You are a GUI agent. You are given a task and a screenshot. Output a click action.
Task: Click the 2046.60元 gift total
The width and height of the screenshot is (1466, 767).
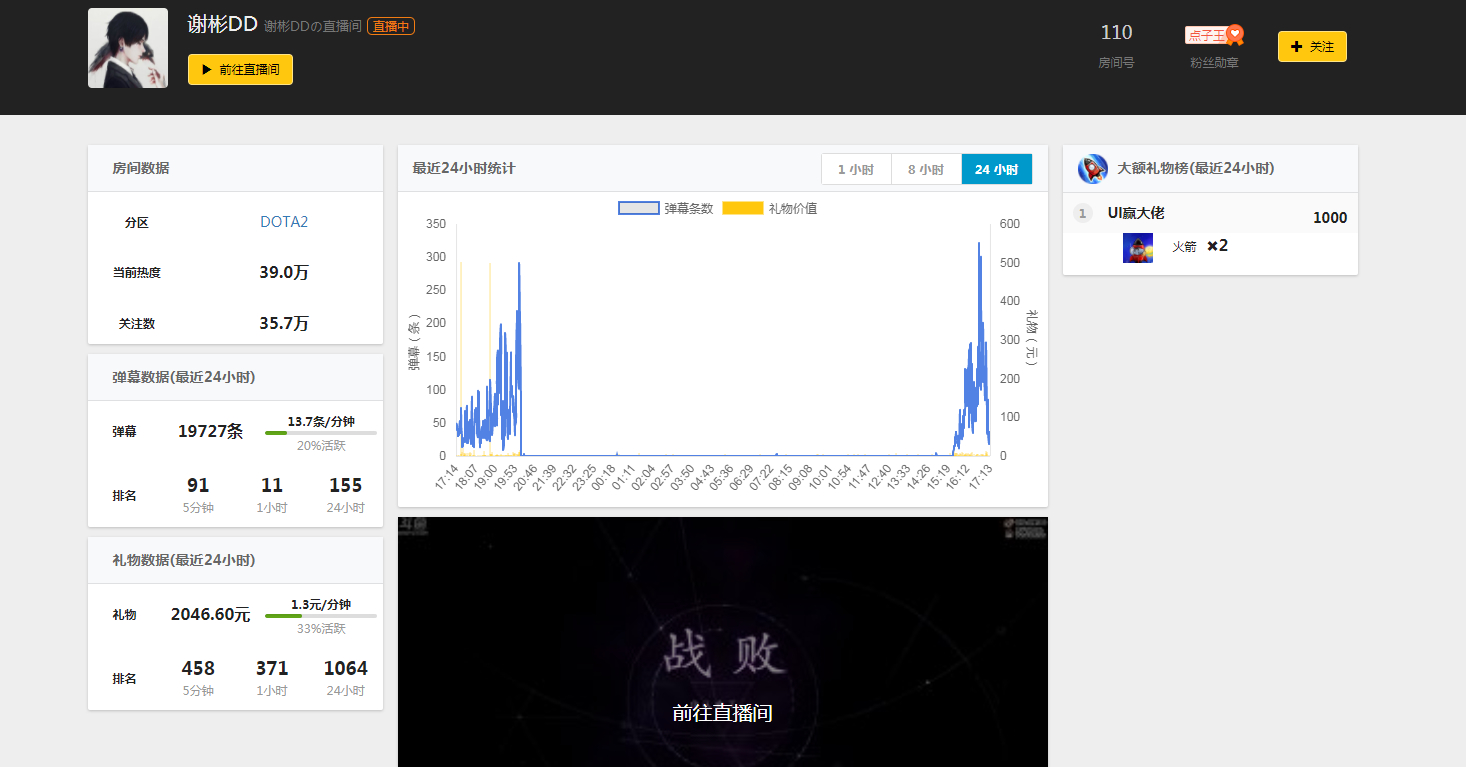coord(210,614)
